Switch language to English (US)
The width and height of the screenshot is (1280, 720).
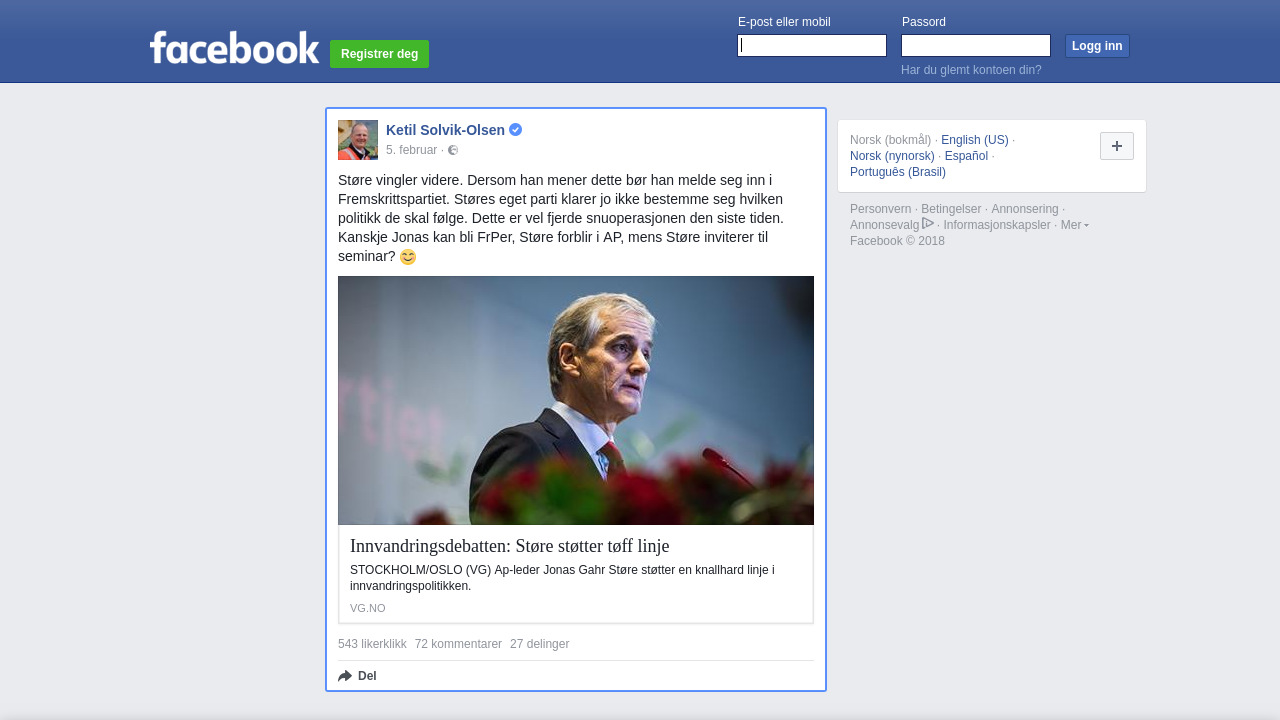tap(975, 140)
